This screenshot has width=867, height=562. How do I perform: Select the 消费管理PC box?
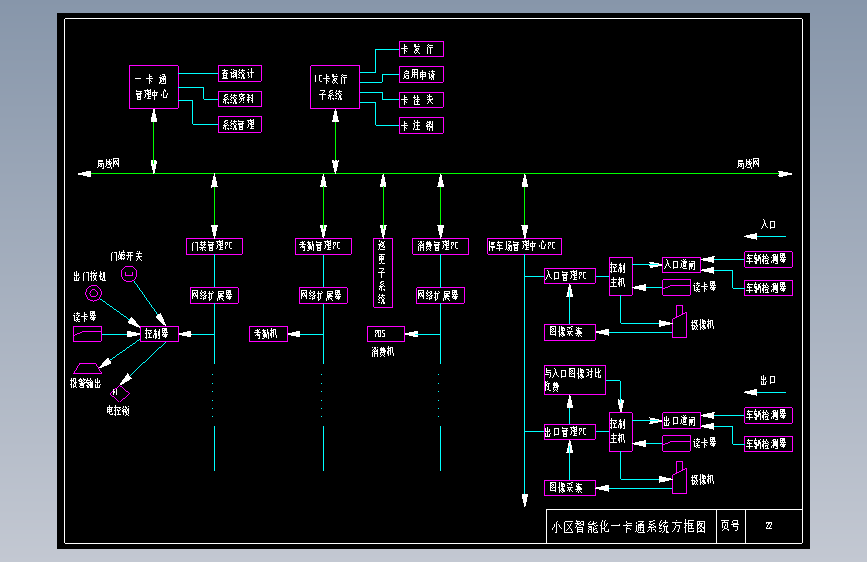(441, 246)
